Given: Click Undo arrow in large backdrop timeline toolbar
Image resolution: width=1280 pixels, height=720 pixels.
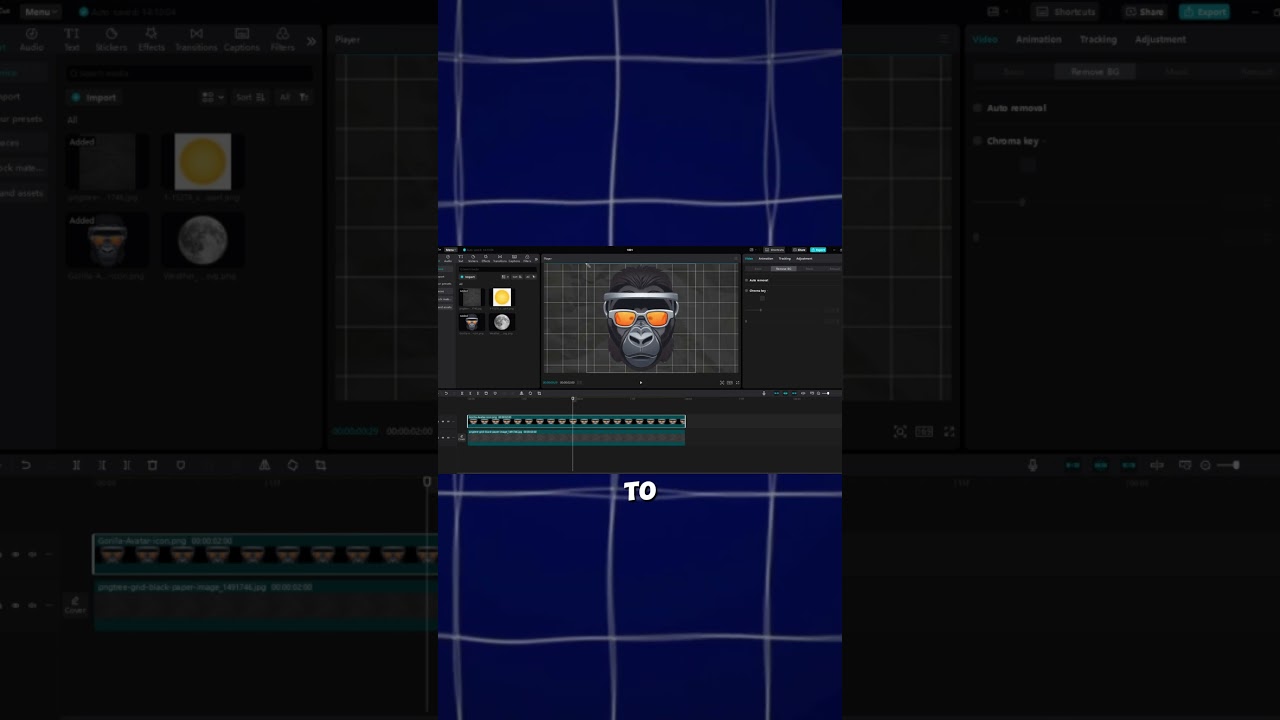Looking at the screenshot, I should coord(25,465).
